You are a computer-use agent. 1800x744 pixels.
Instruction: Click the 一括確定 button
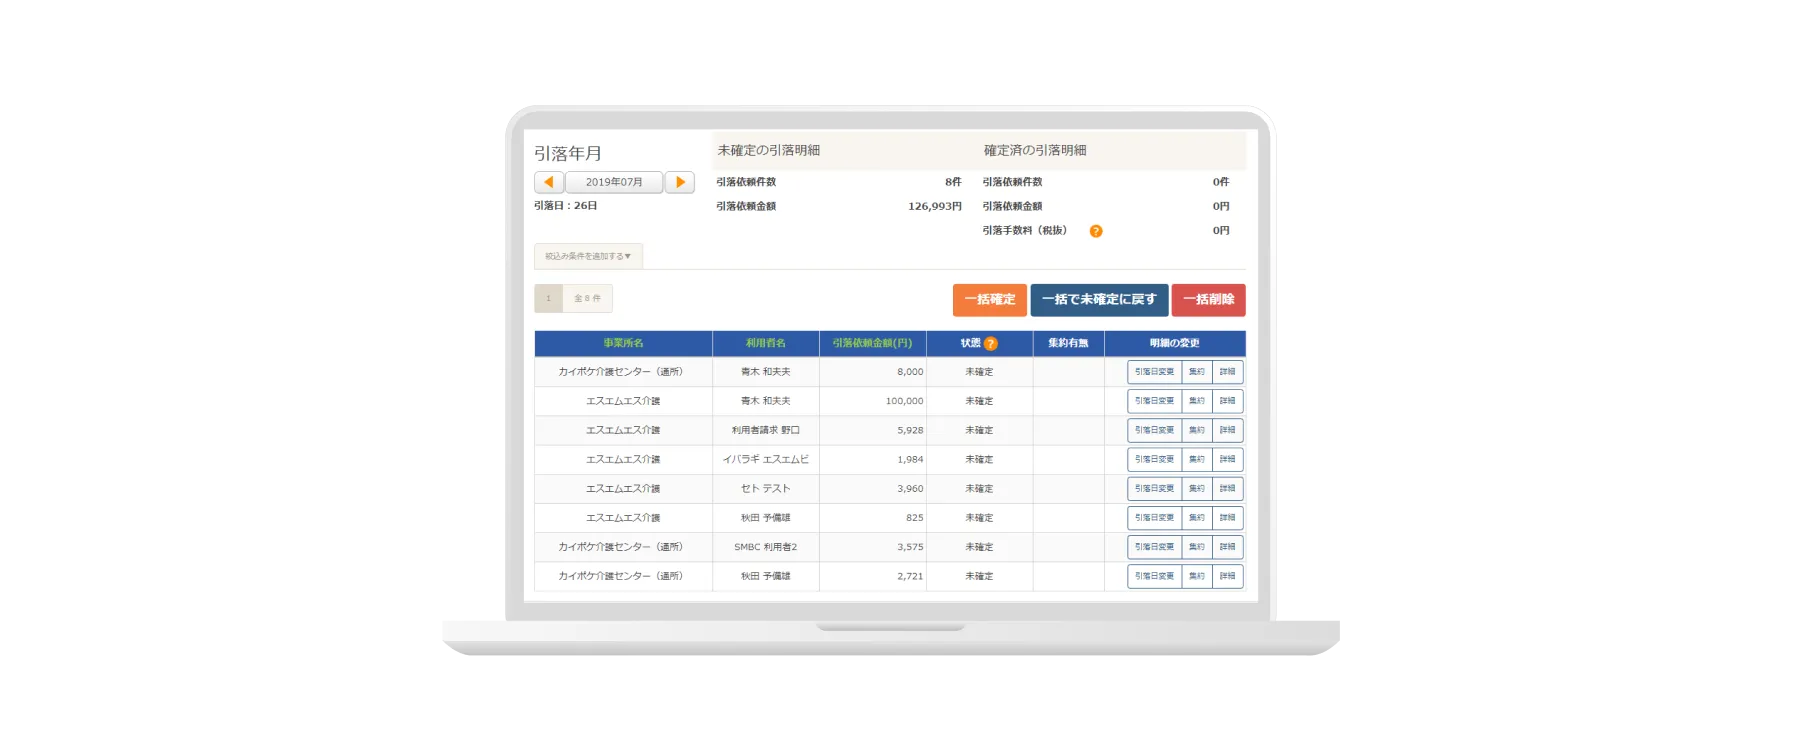[x=990, y=300]
